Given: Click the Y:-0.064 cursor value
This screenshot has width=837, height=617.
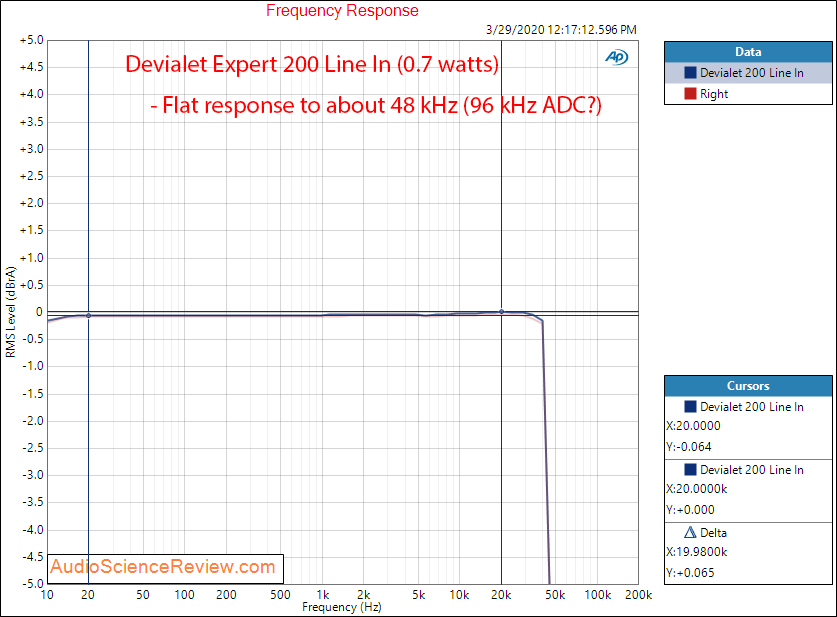Looking at the screenshot, I should pos(689,447).
